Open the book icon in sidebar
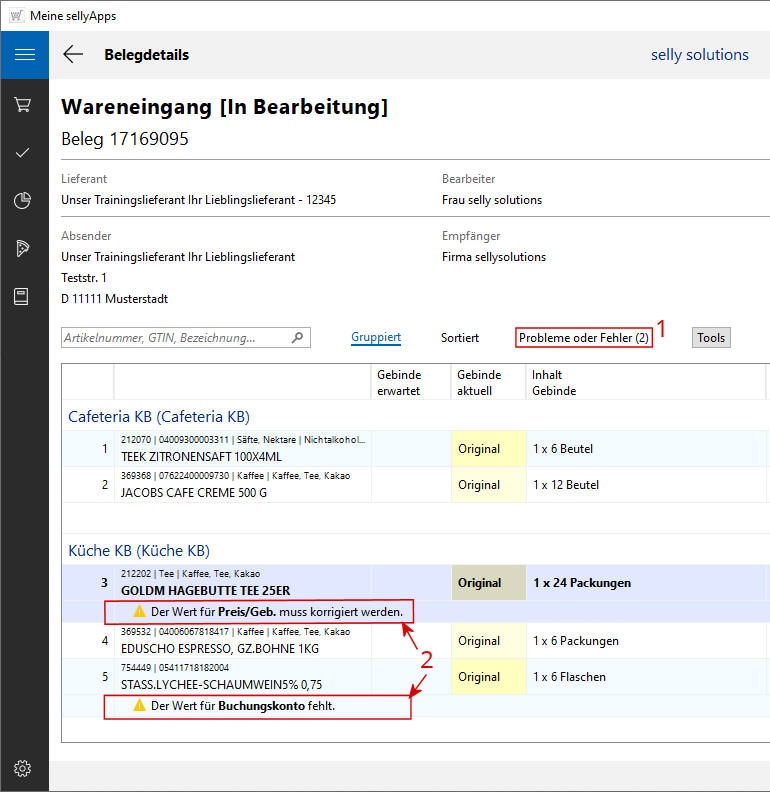This screenshot has width=770, height=792. pos(23,297)
